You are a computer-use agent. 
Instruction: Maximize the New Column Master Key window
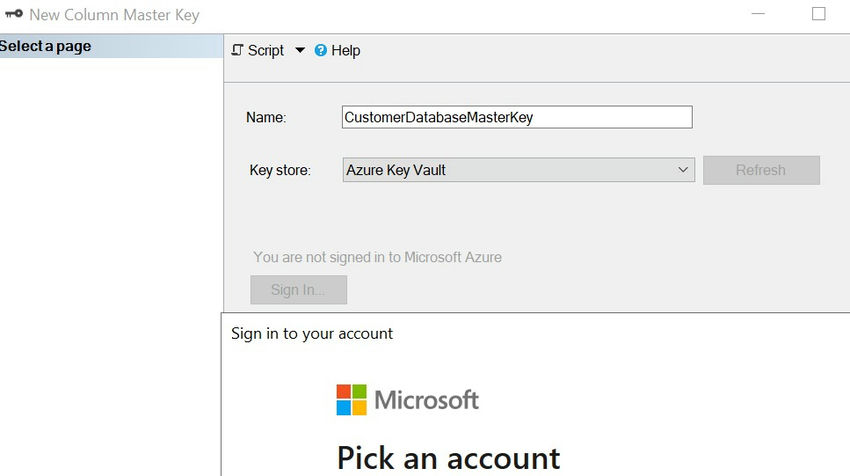[x=819, y=14]
